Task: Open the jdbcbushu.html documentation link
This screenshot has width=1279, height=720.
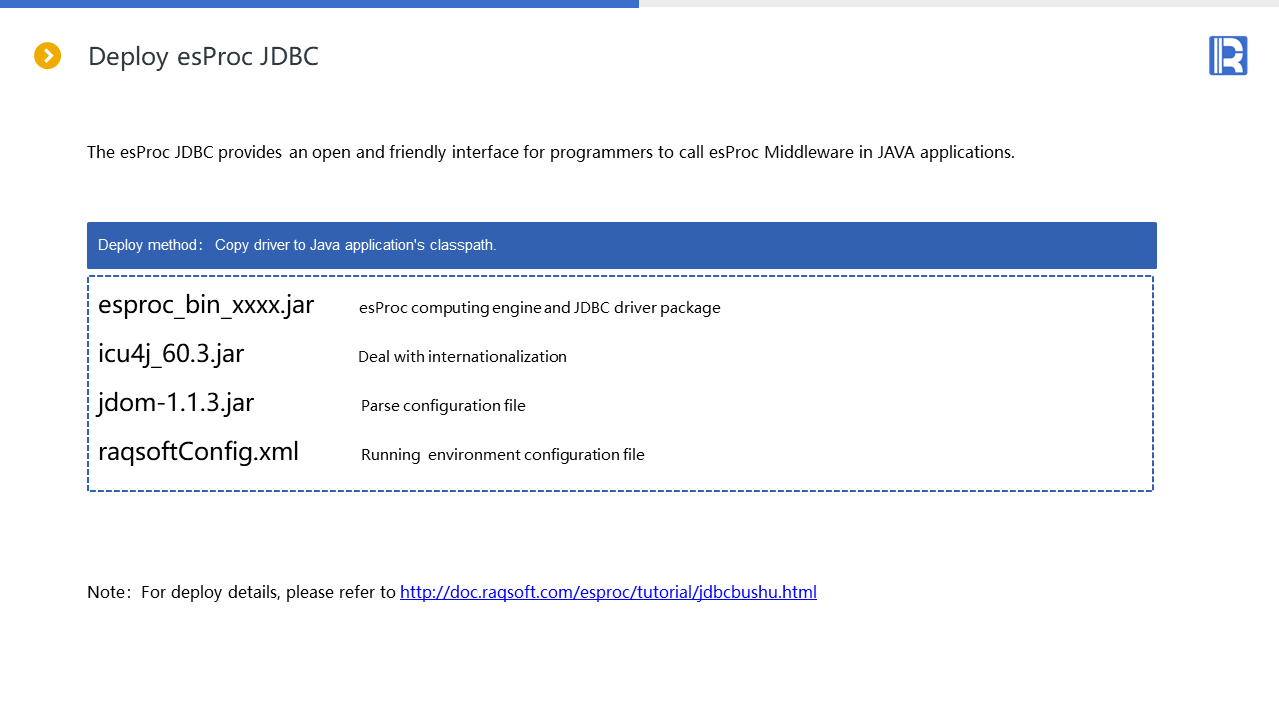Action: (608, 592)
